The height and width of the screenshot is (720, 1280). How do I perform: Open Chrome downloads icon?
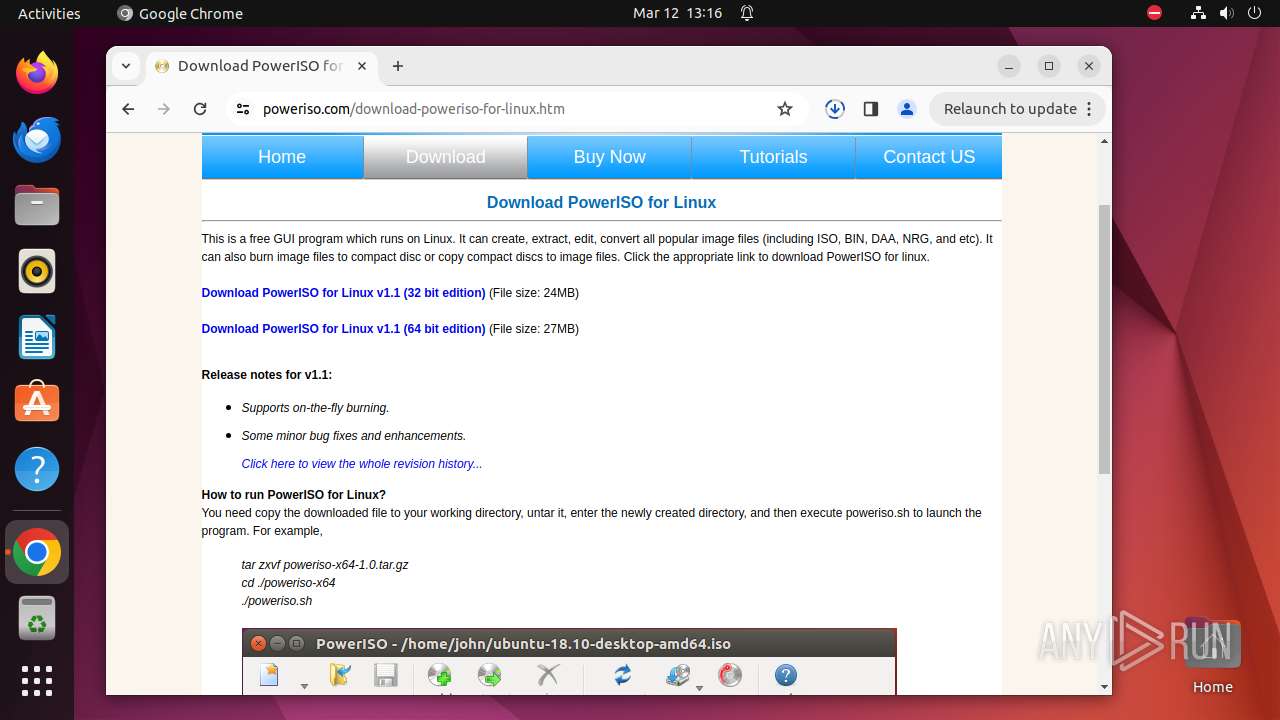coord(835,109)
